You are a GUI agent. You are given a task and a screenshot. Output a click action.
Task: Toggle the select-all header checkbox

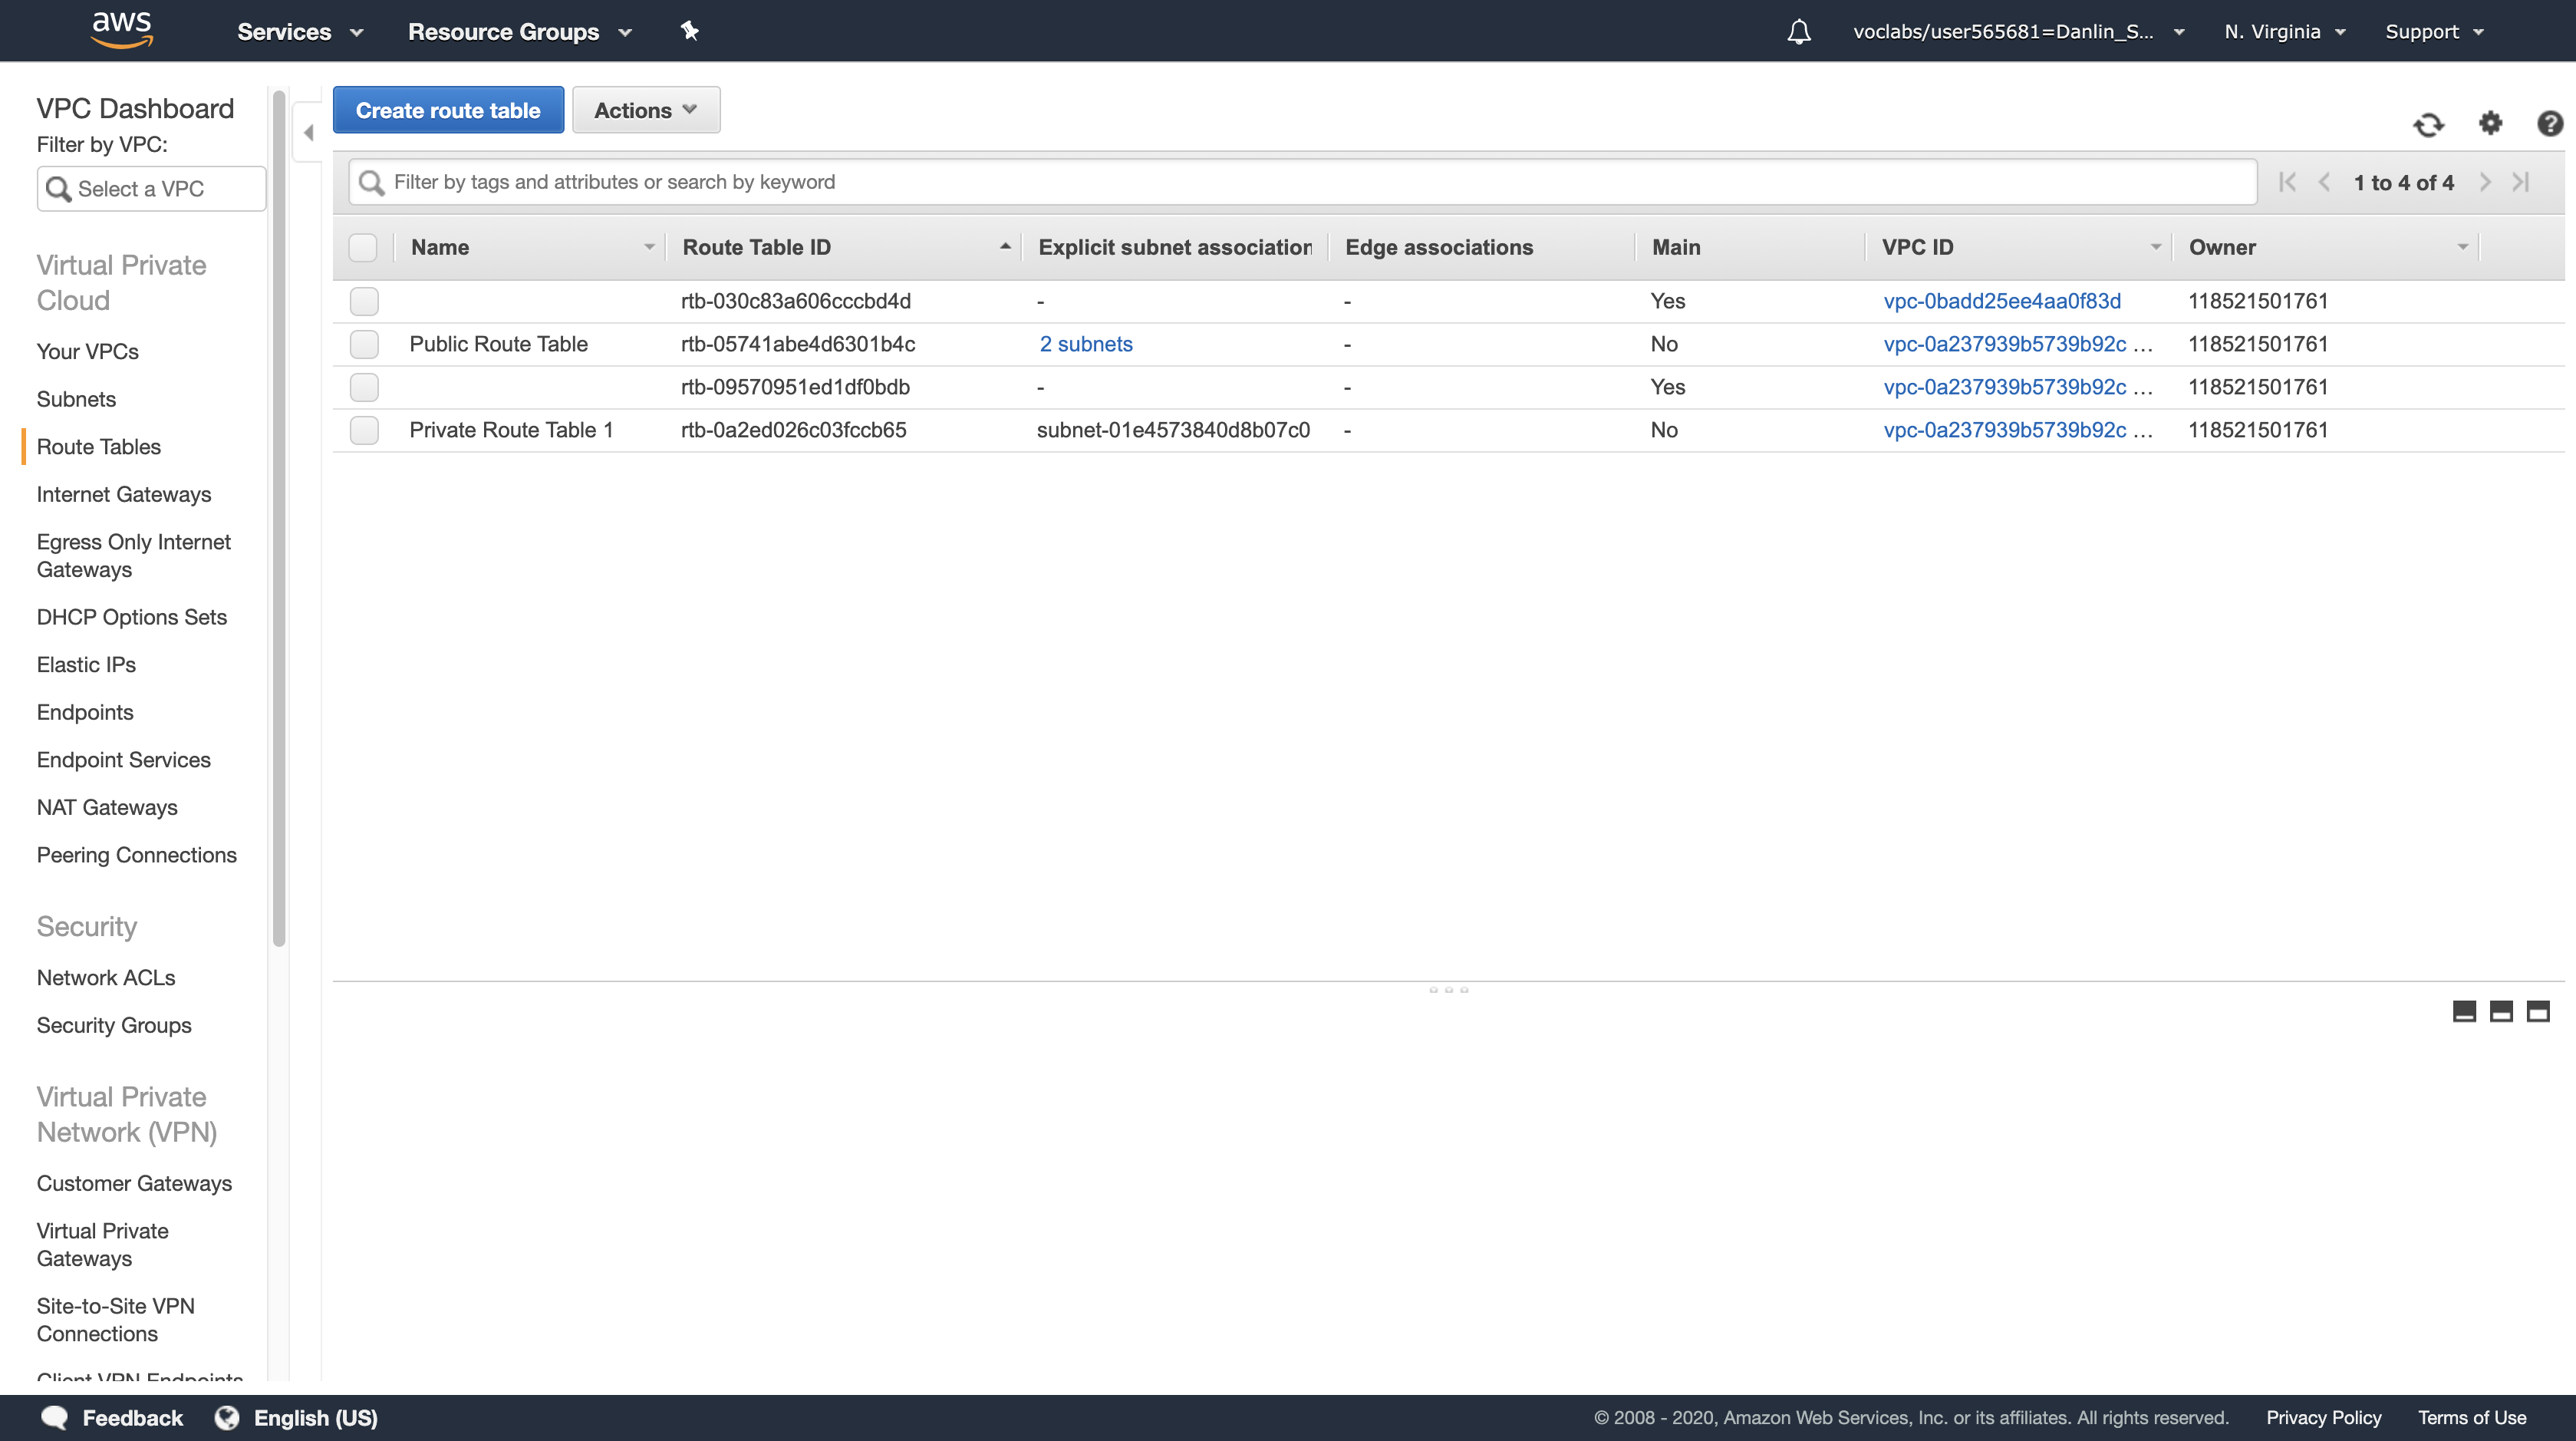363,247
